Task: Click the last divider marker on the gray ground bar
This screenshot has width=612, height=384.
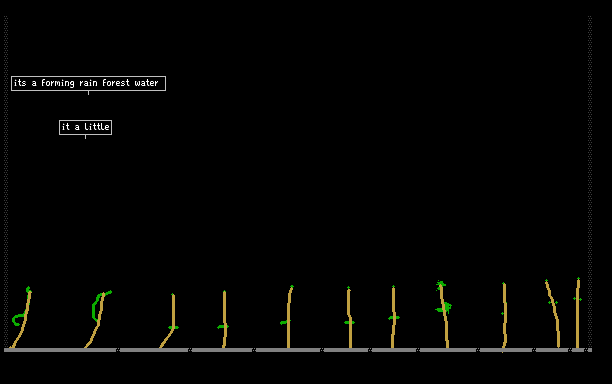Action: click(x=586, y=350)
